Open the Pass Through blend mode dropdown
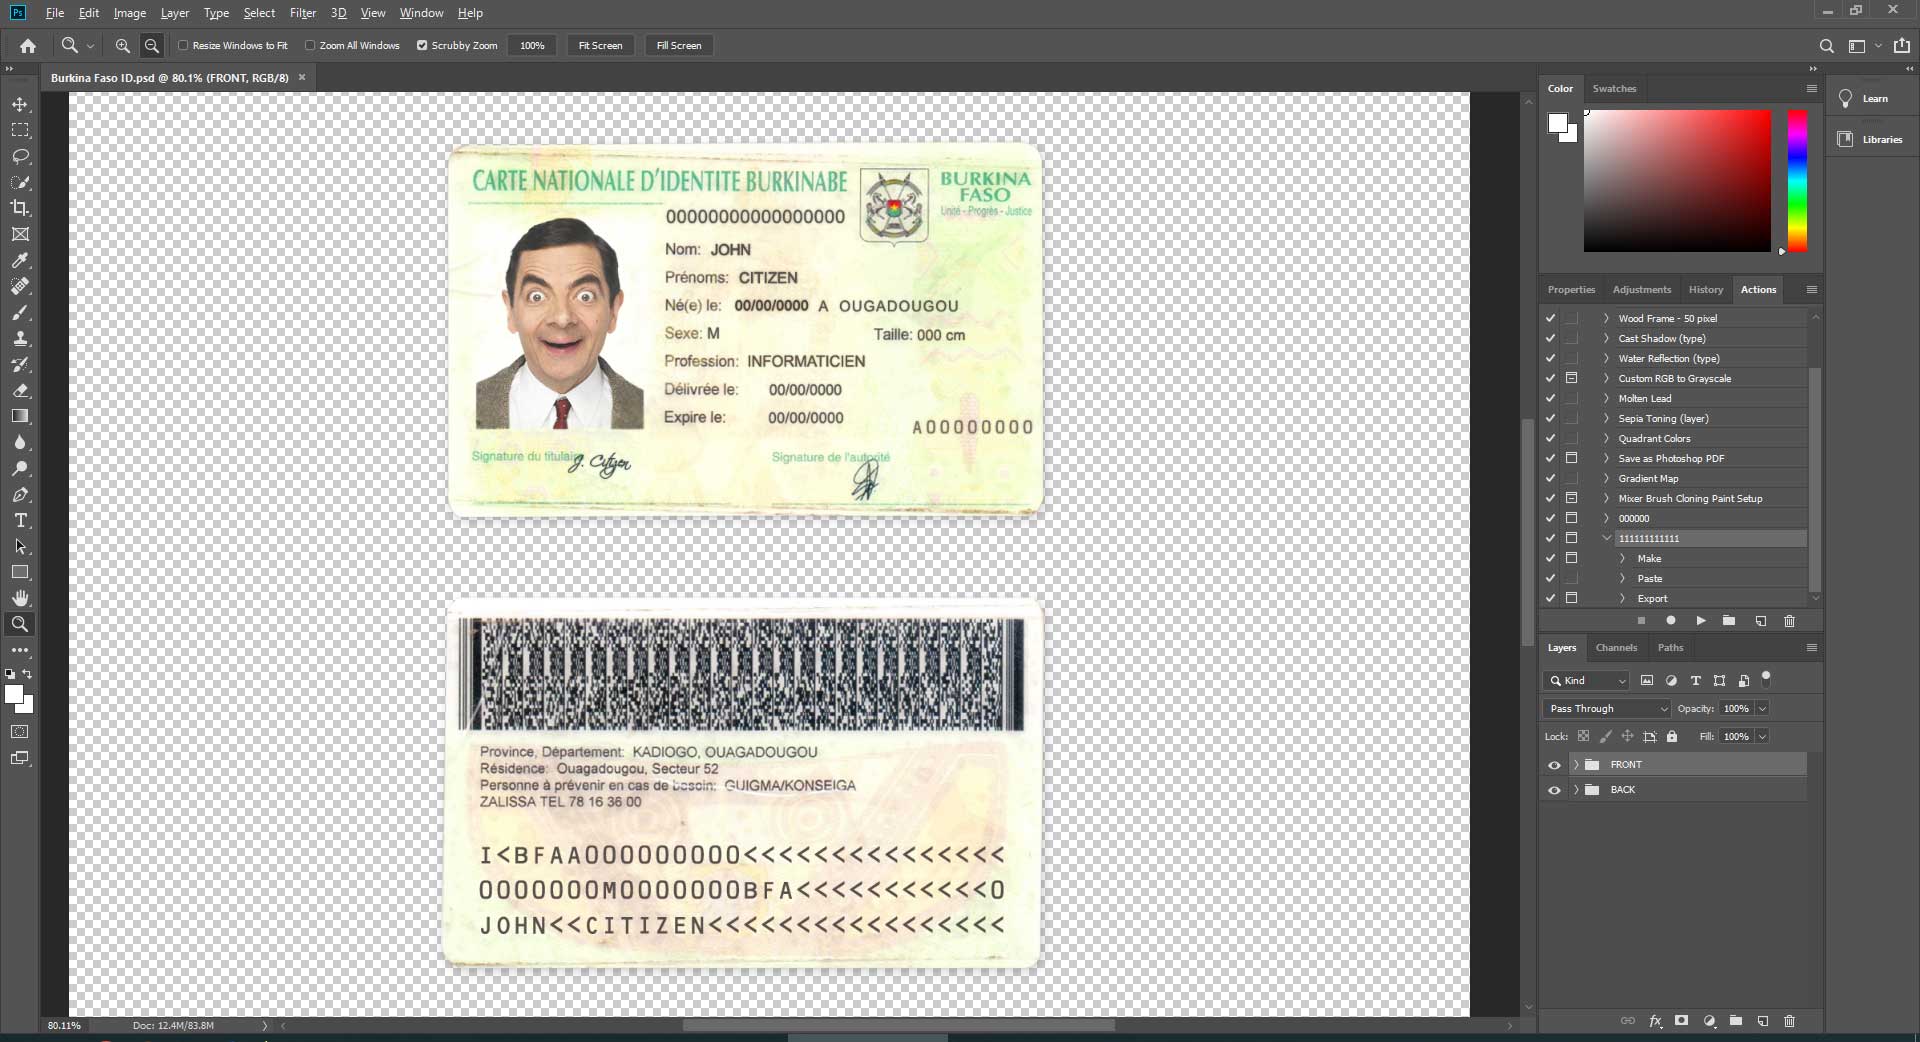1920x1042 pixels. click(x=1606, y=708)
